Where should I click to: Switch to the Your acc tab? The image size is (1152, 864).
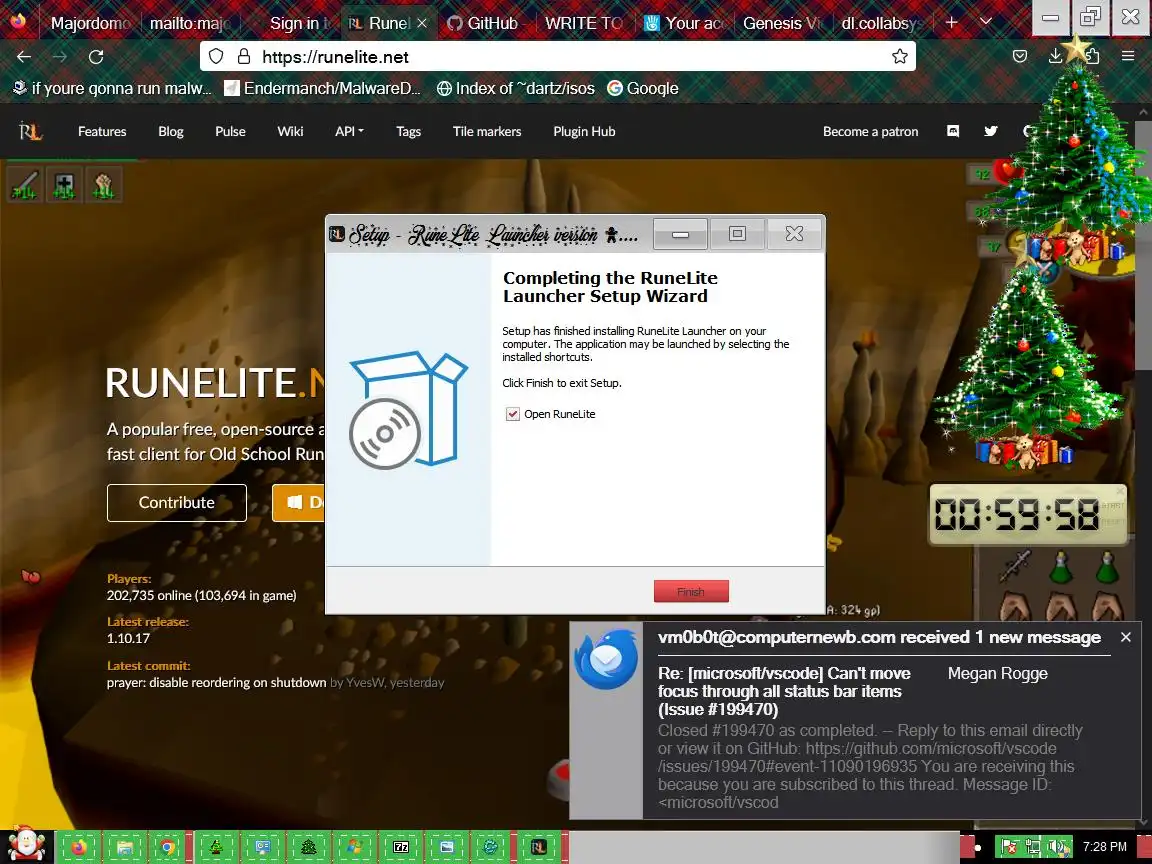tap(685, 23)
